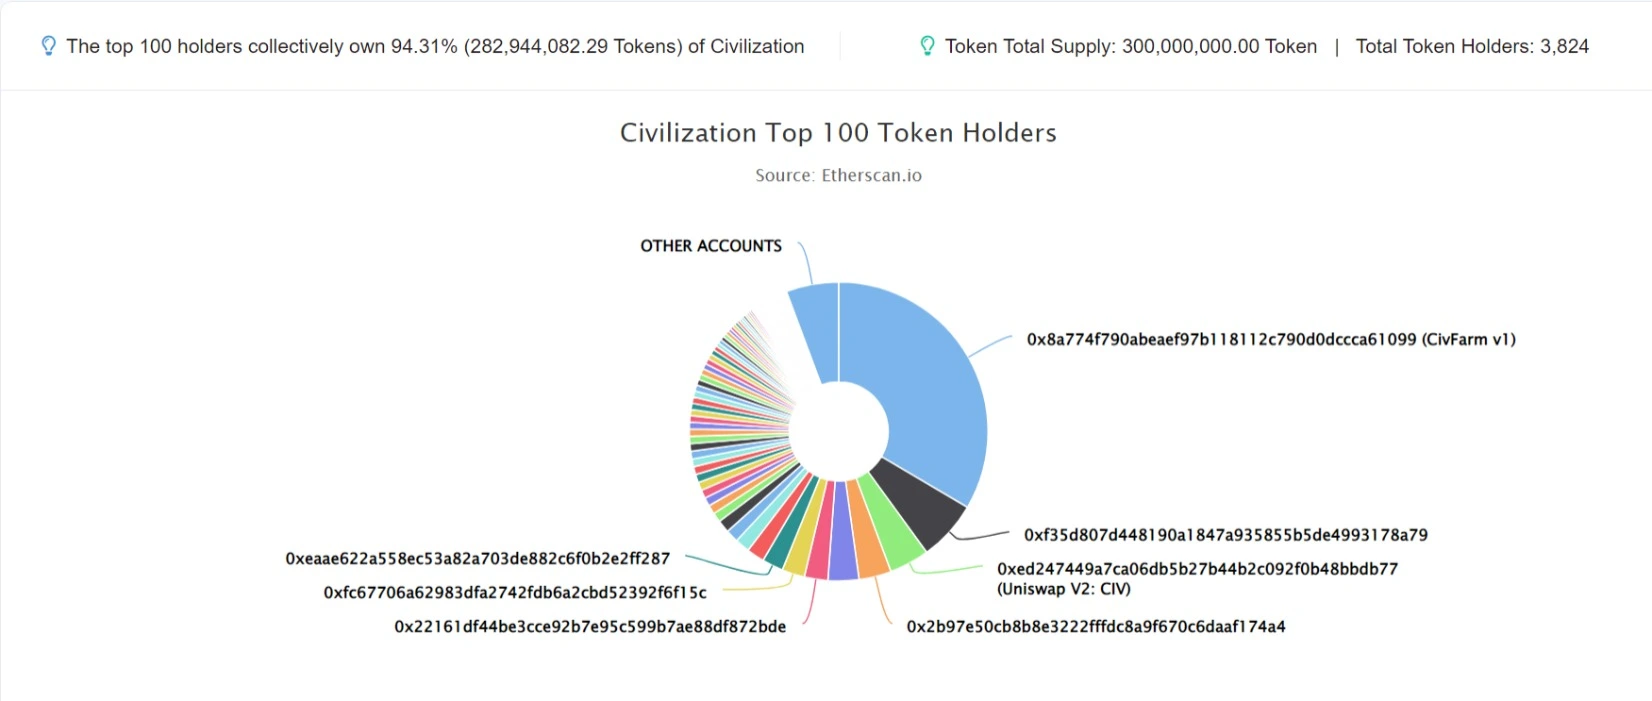Click the green lightbulb icon near Token Total Supply
This screenshot has height=701, width=1652.
point(927,46)
